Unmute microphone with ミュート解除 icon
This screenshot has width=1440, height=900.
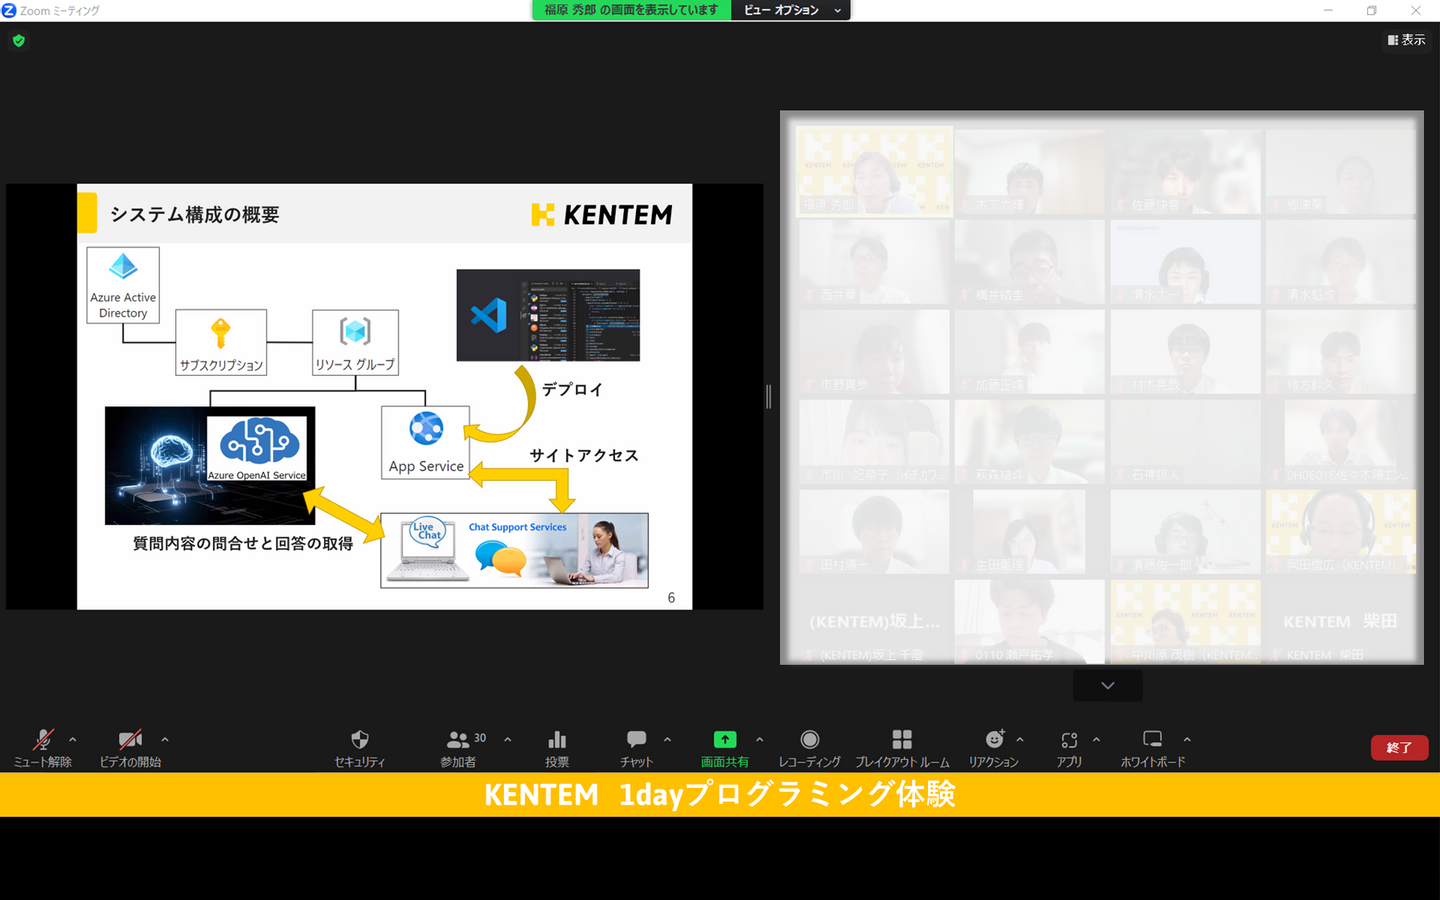pos(42,740)
